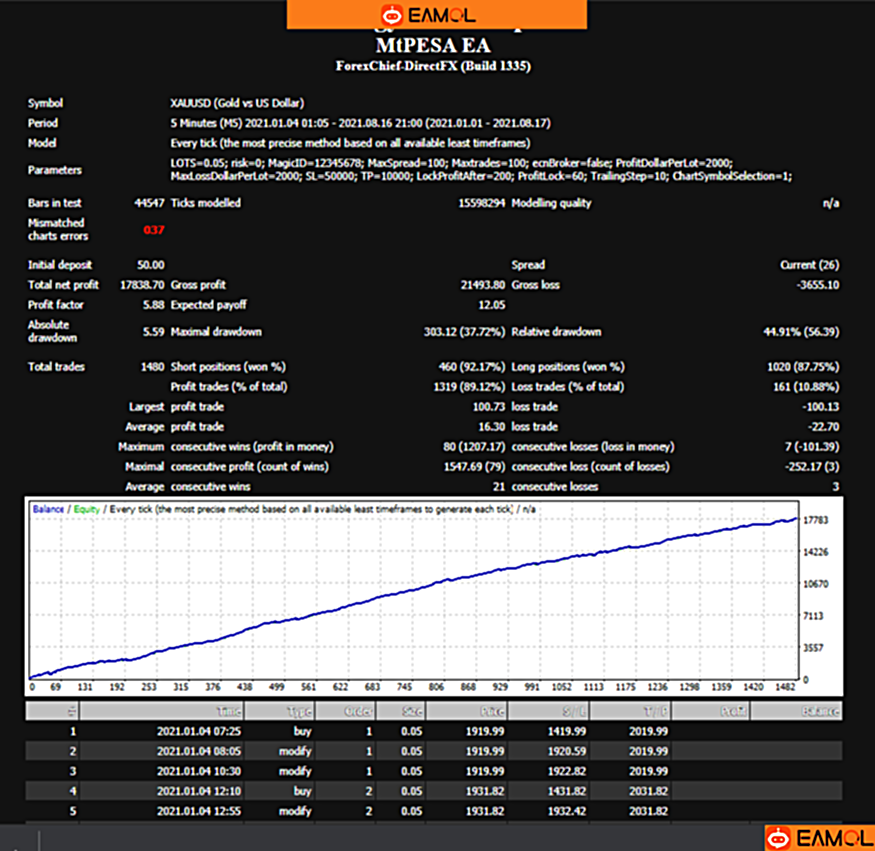Viewport: 875px width, 851px height.
Task: Click the Price column header
Action: pos(466,710)
